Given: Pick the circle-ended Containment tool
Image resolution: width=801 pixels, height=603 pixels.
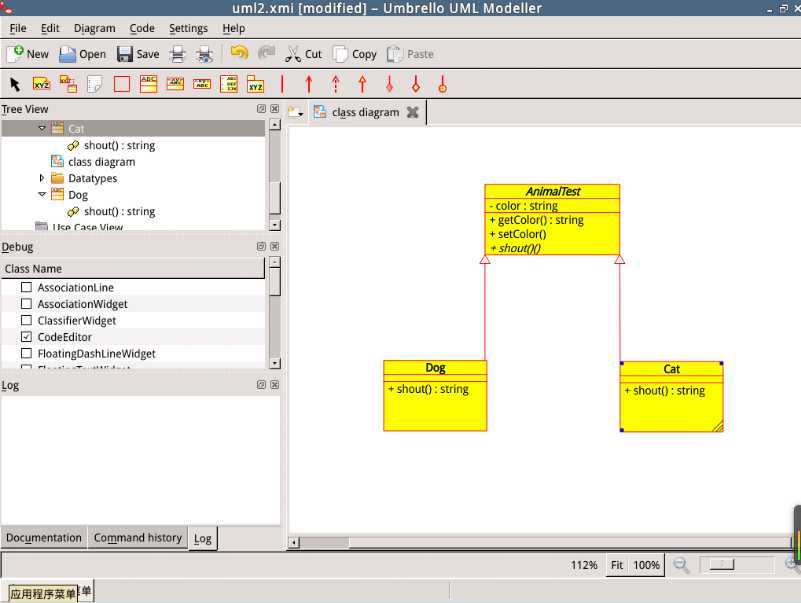Looking at the screenshot, I should pos(442,84).
